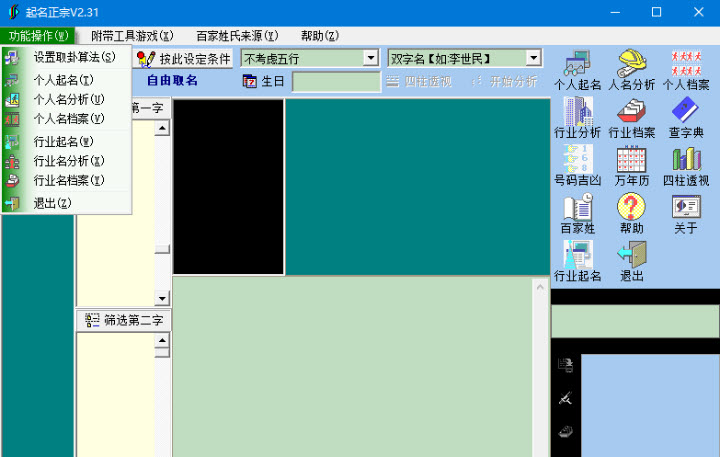Maximize the 起名正宗 window
720x457 pixels.
pos(657,12)
